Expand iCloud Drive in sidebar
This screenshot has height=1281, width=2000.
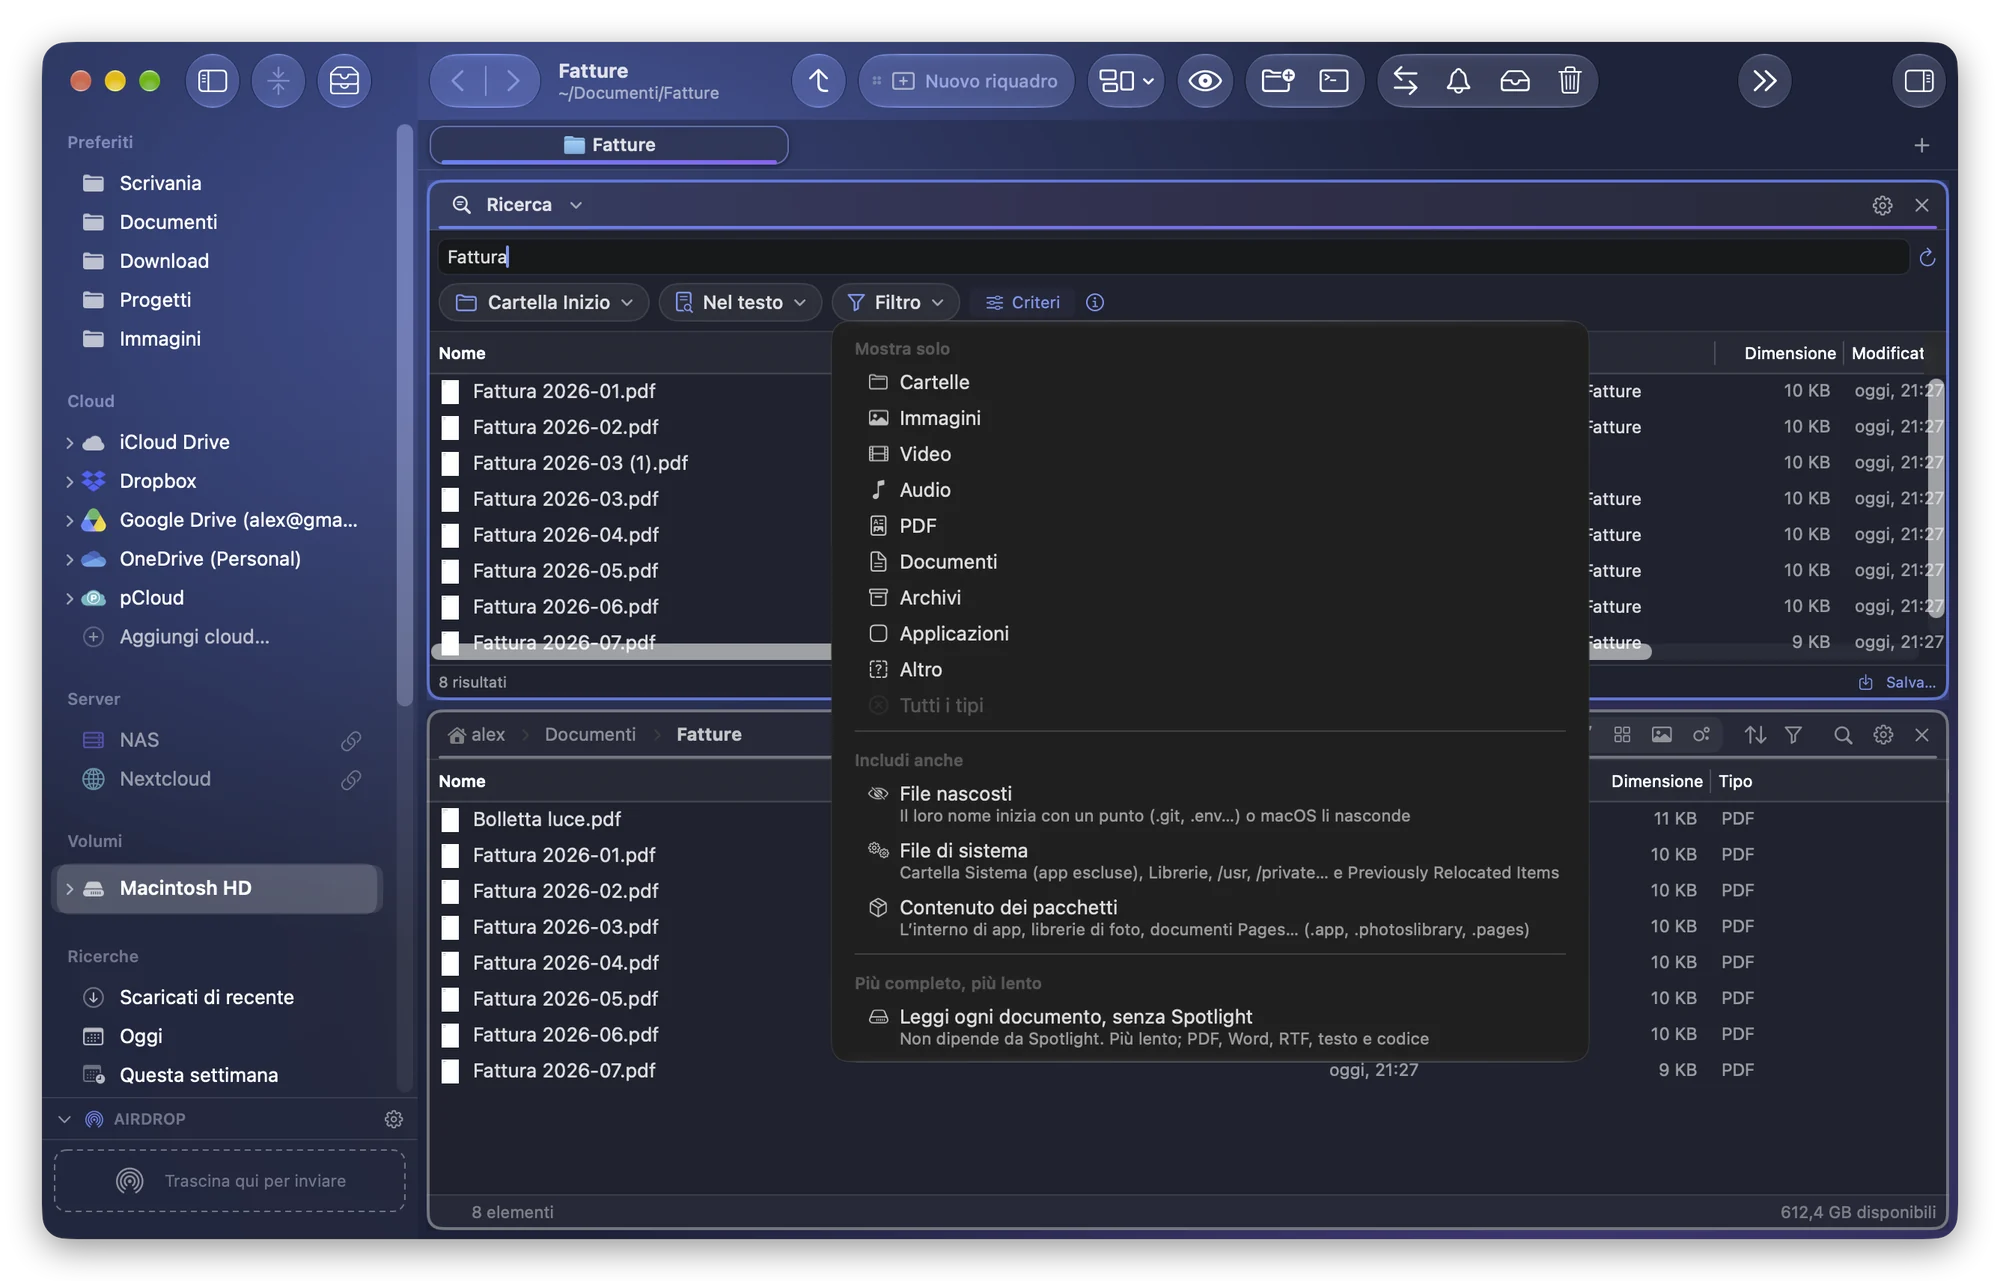69,442
